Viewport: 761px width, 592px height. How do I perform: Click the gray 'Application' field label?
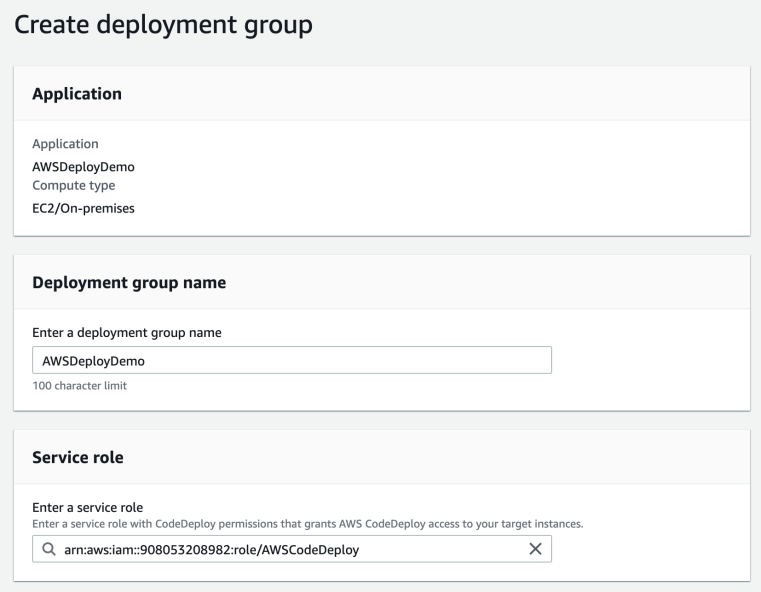click(66, 144)
